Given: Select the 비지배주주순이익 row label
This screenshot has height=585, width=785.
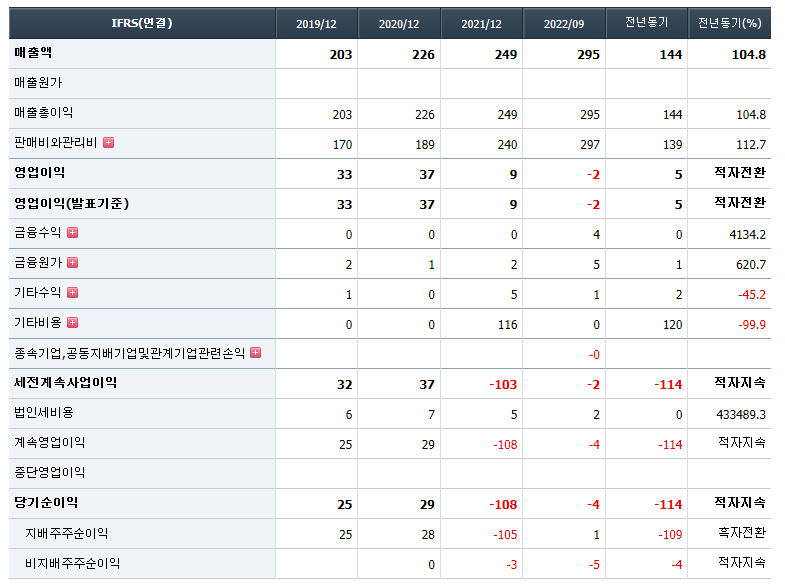Looking at the screenshot, I should pos(73,564).
